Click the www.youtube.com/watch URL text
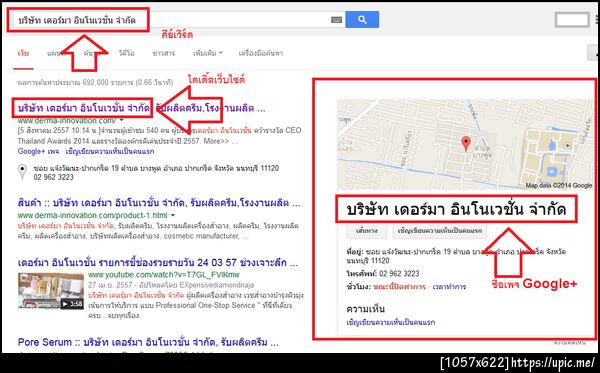 [164, 275]
